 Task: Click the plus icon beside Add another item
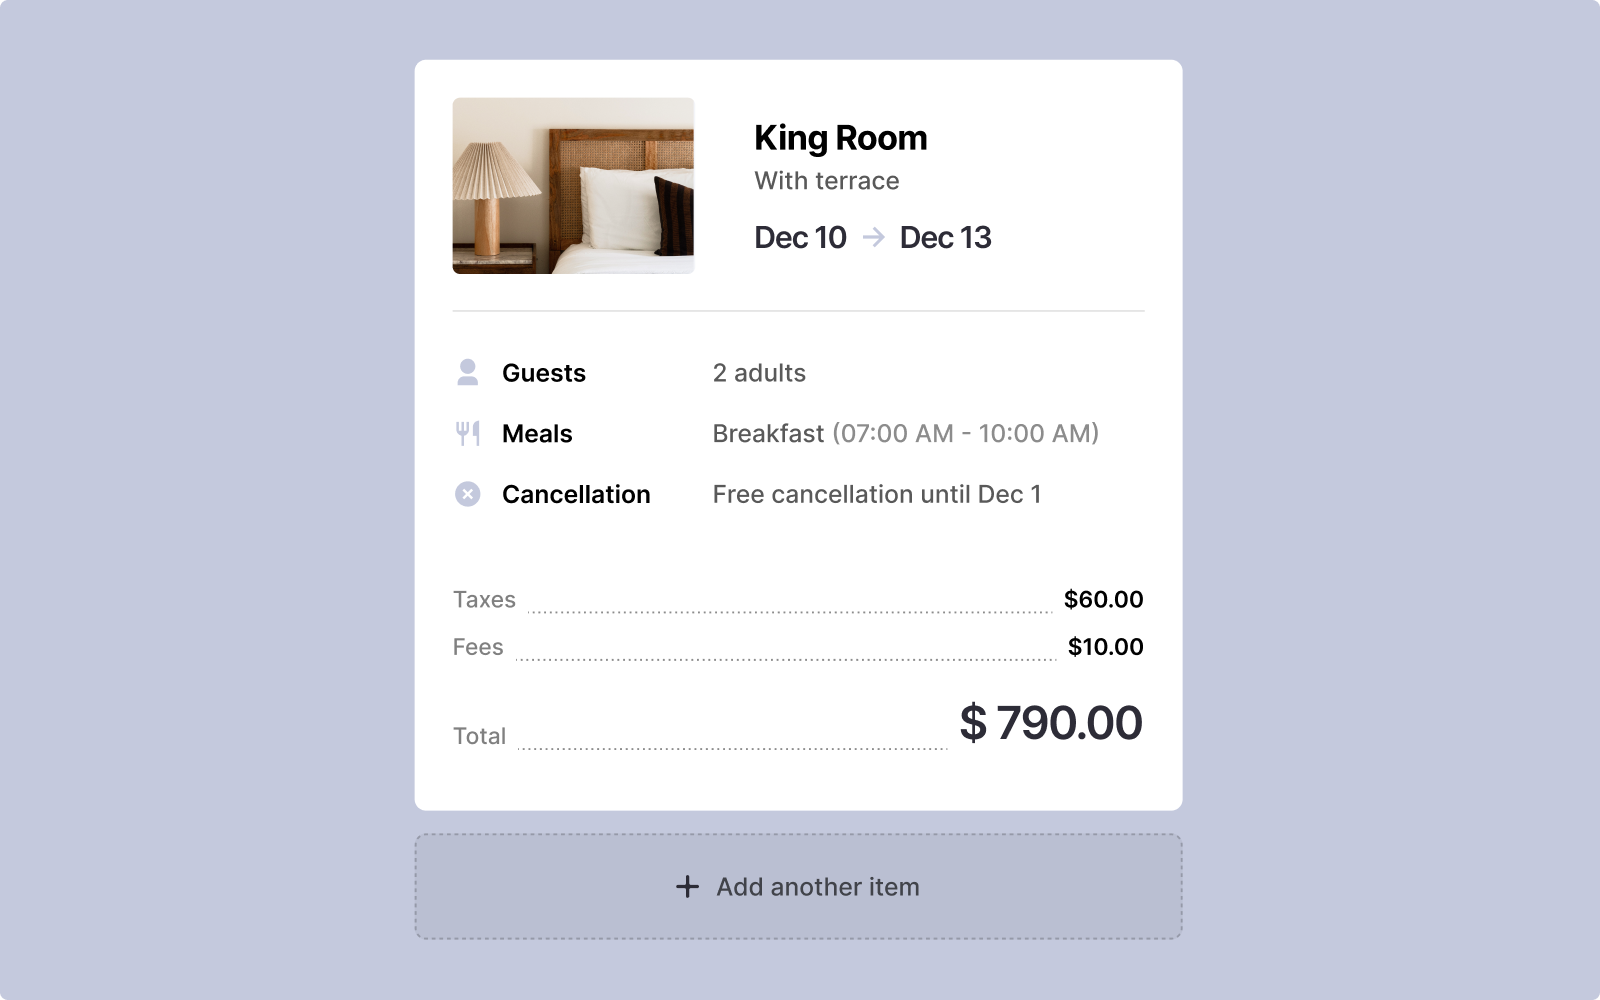click(687, 887)
